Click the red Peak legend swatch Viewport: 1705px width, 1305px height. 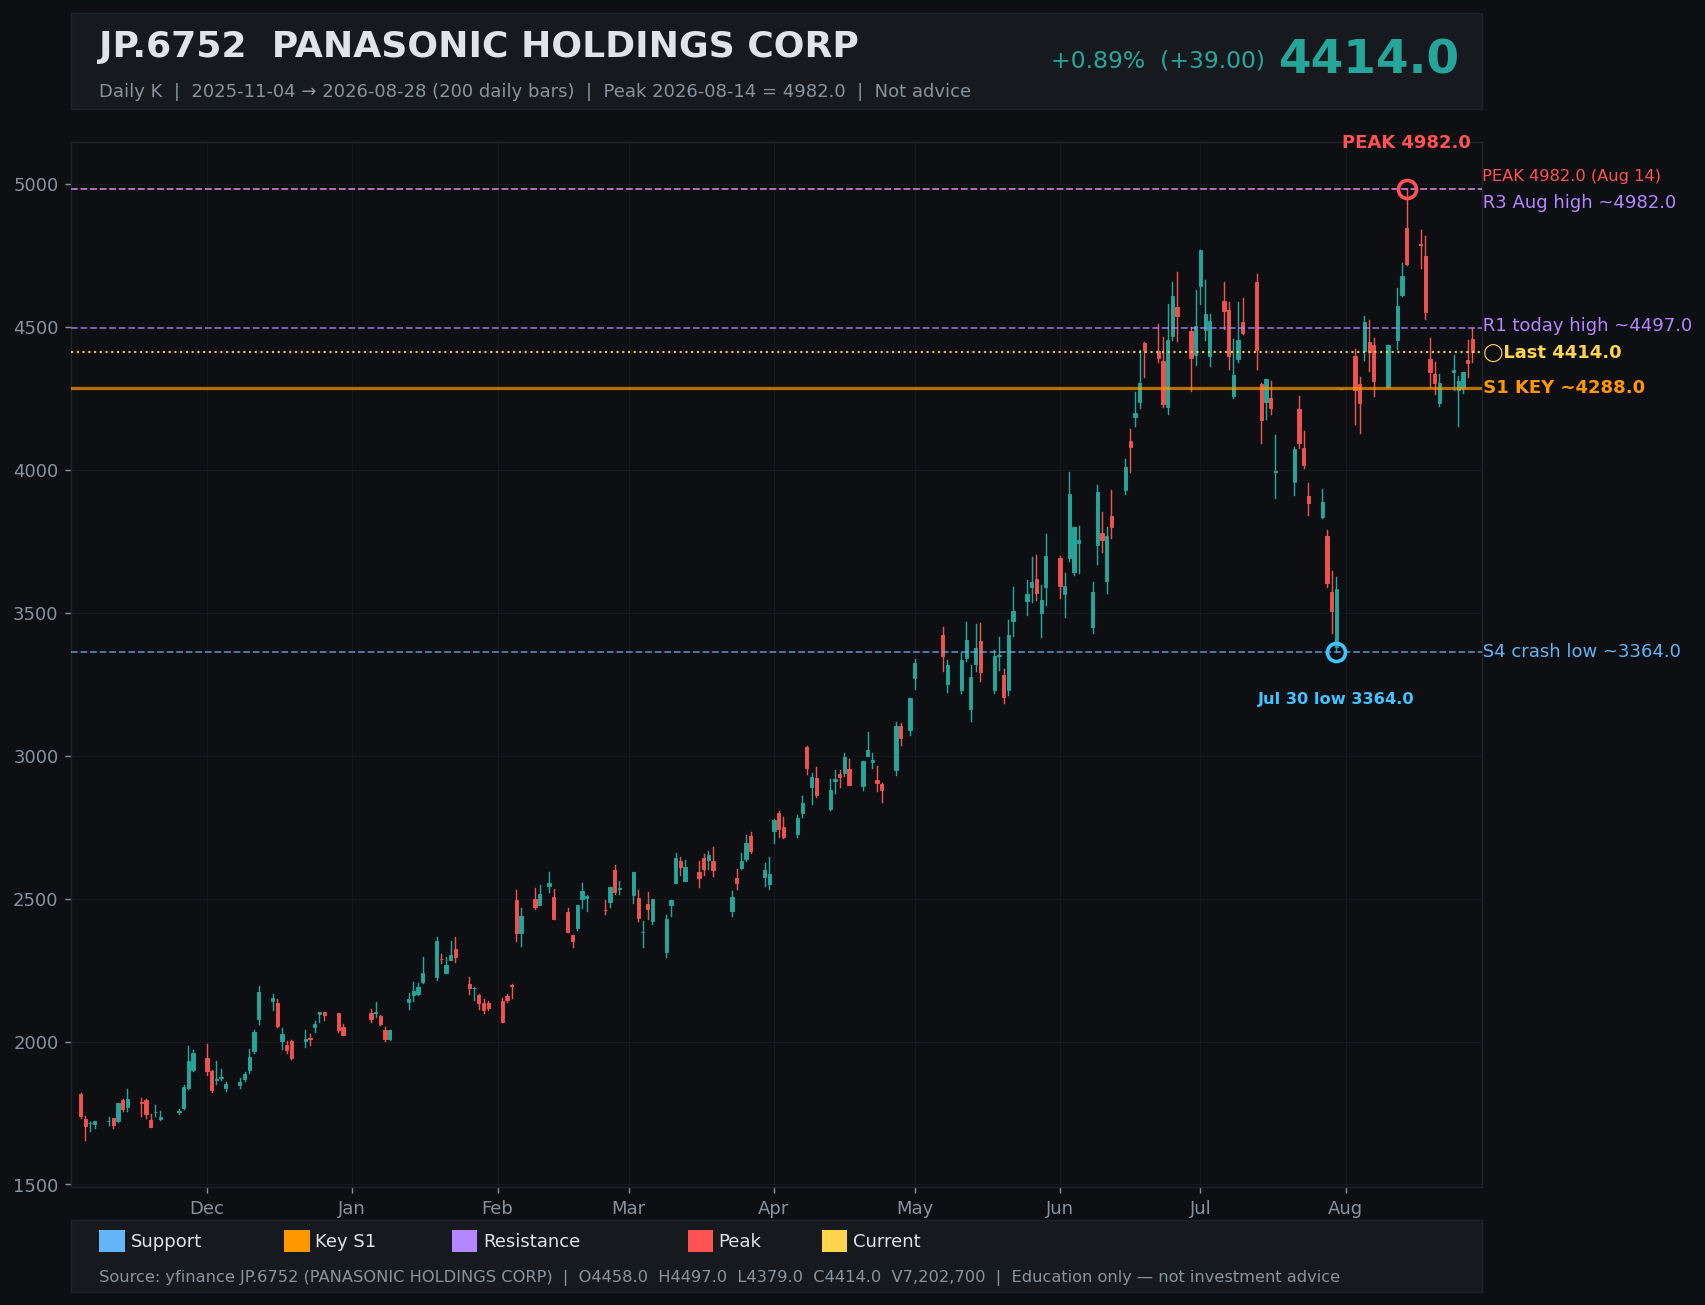coord(701,1241)
